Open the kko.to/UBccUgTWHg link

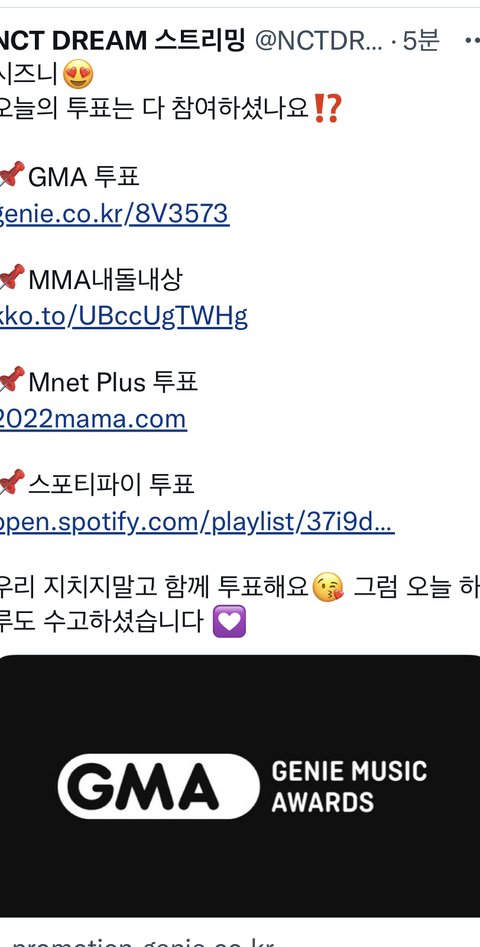123,316
